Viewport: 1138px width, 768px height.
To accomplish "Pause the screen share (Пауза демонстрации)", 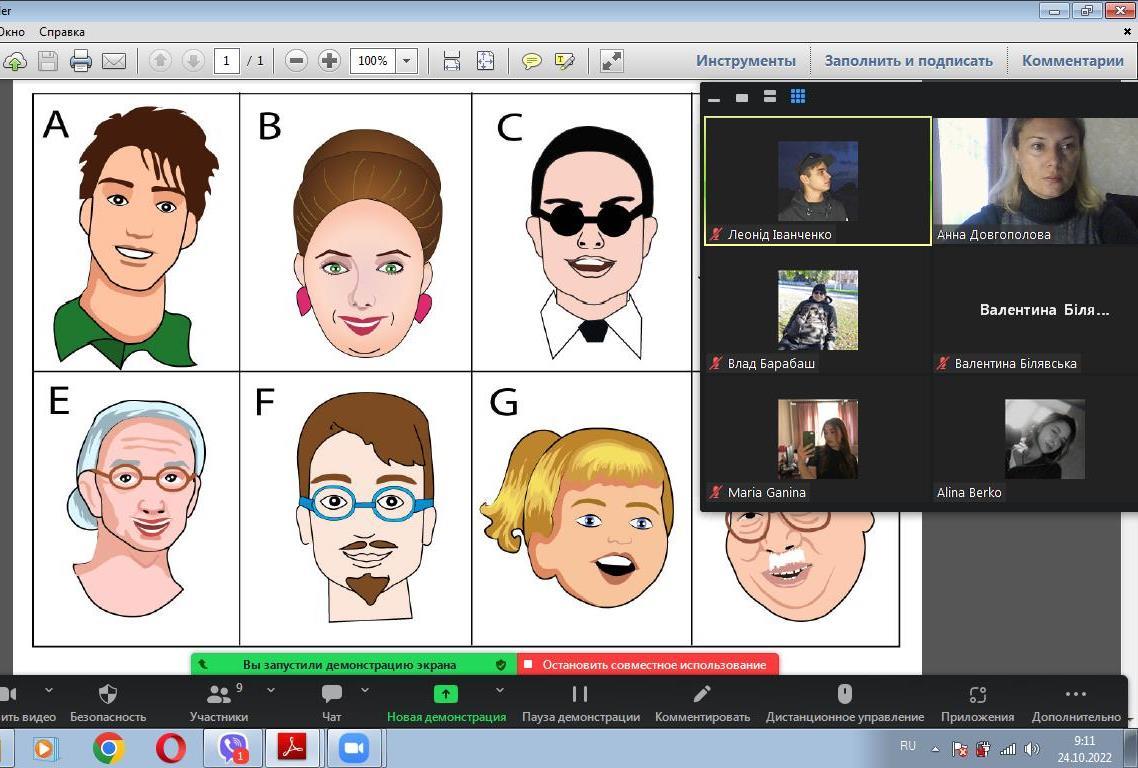I will pyautogui.click(x=580, y=694).
